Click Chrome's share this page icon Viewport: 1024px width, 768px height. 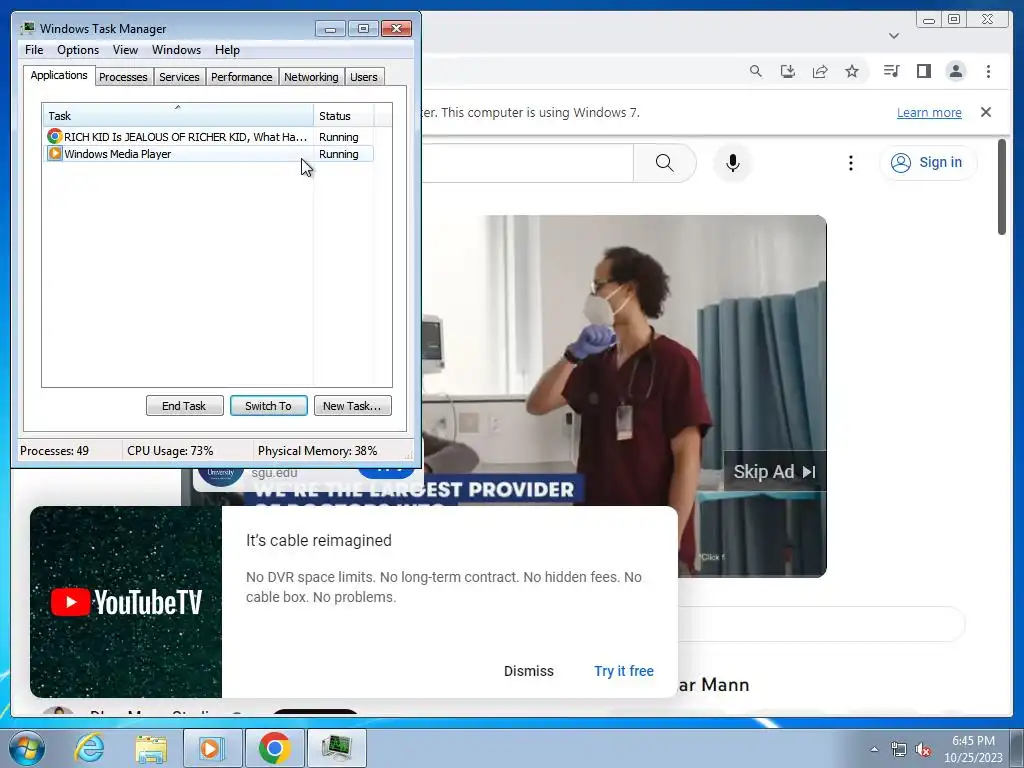[820, 71]
